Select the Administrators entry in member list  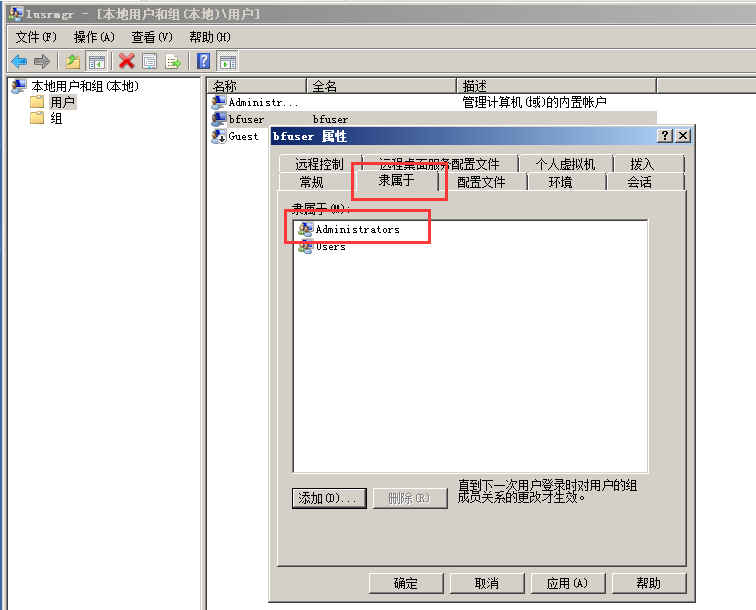click(x=357, y=230)
